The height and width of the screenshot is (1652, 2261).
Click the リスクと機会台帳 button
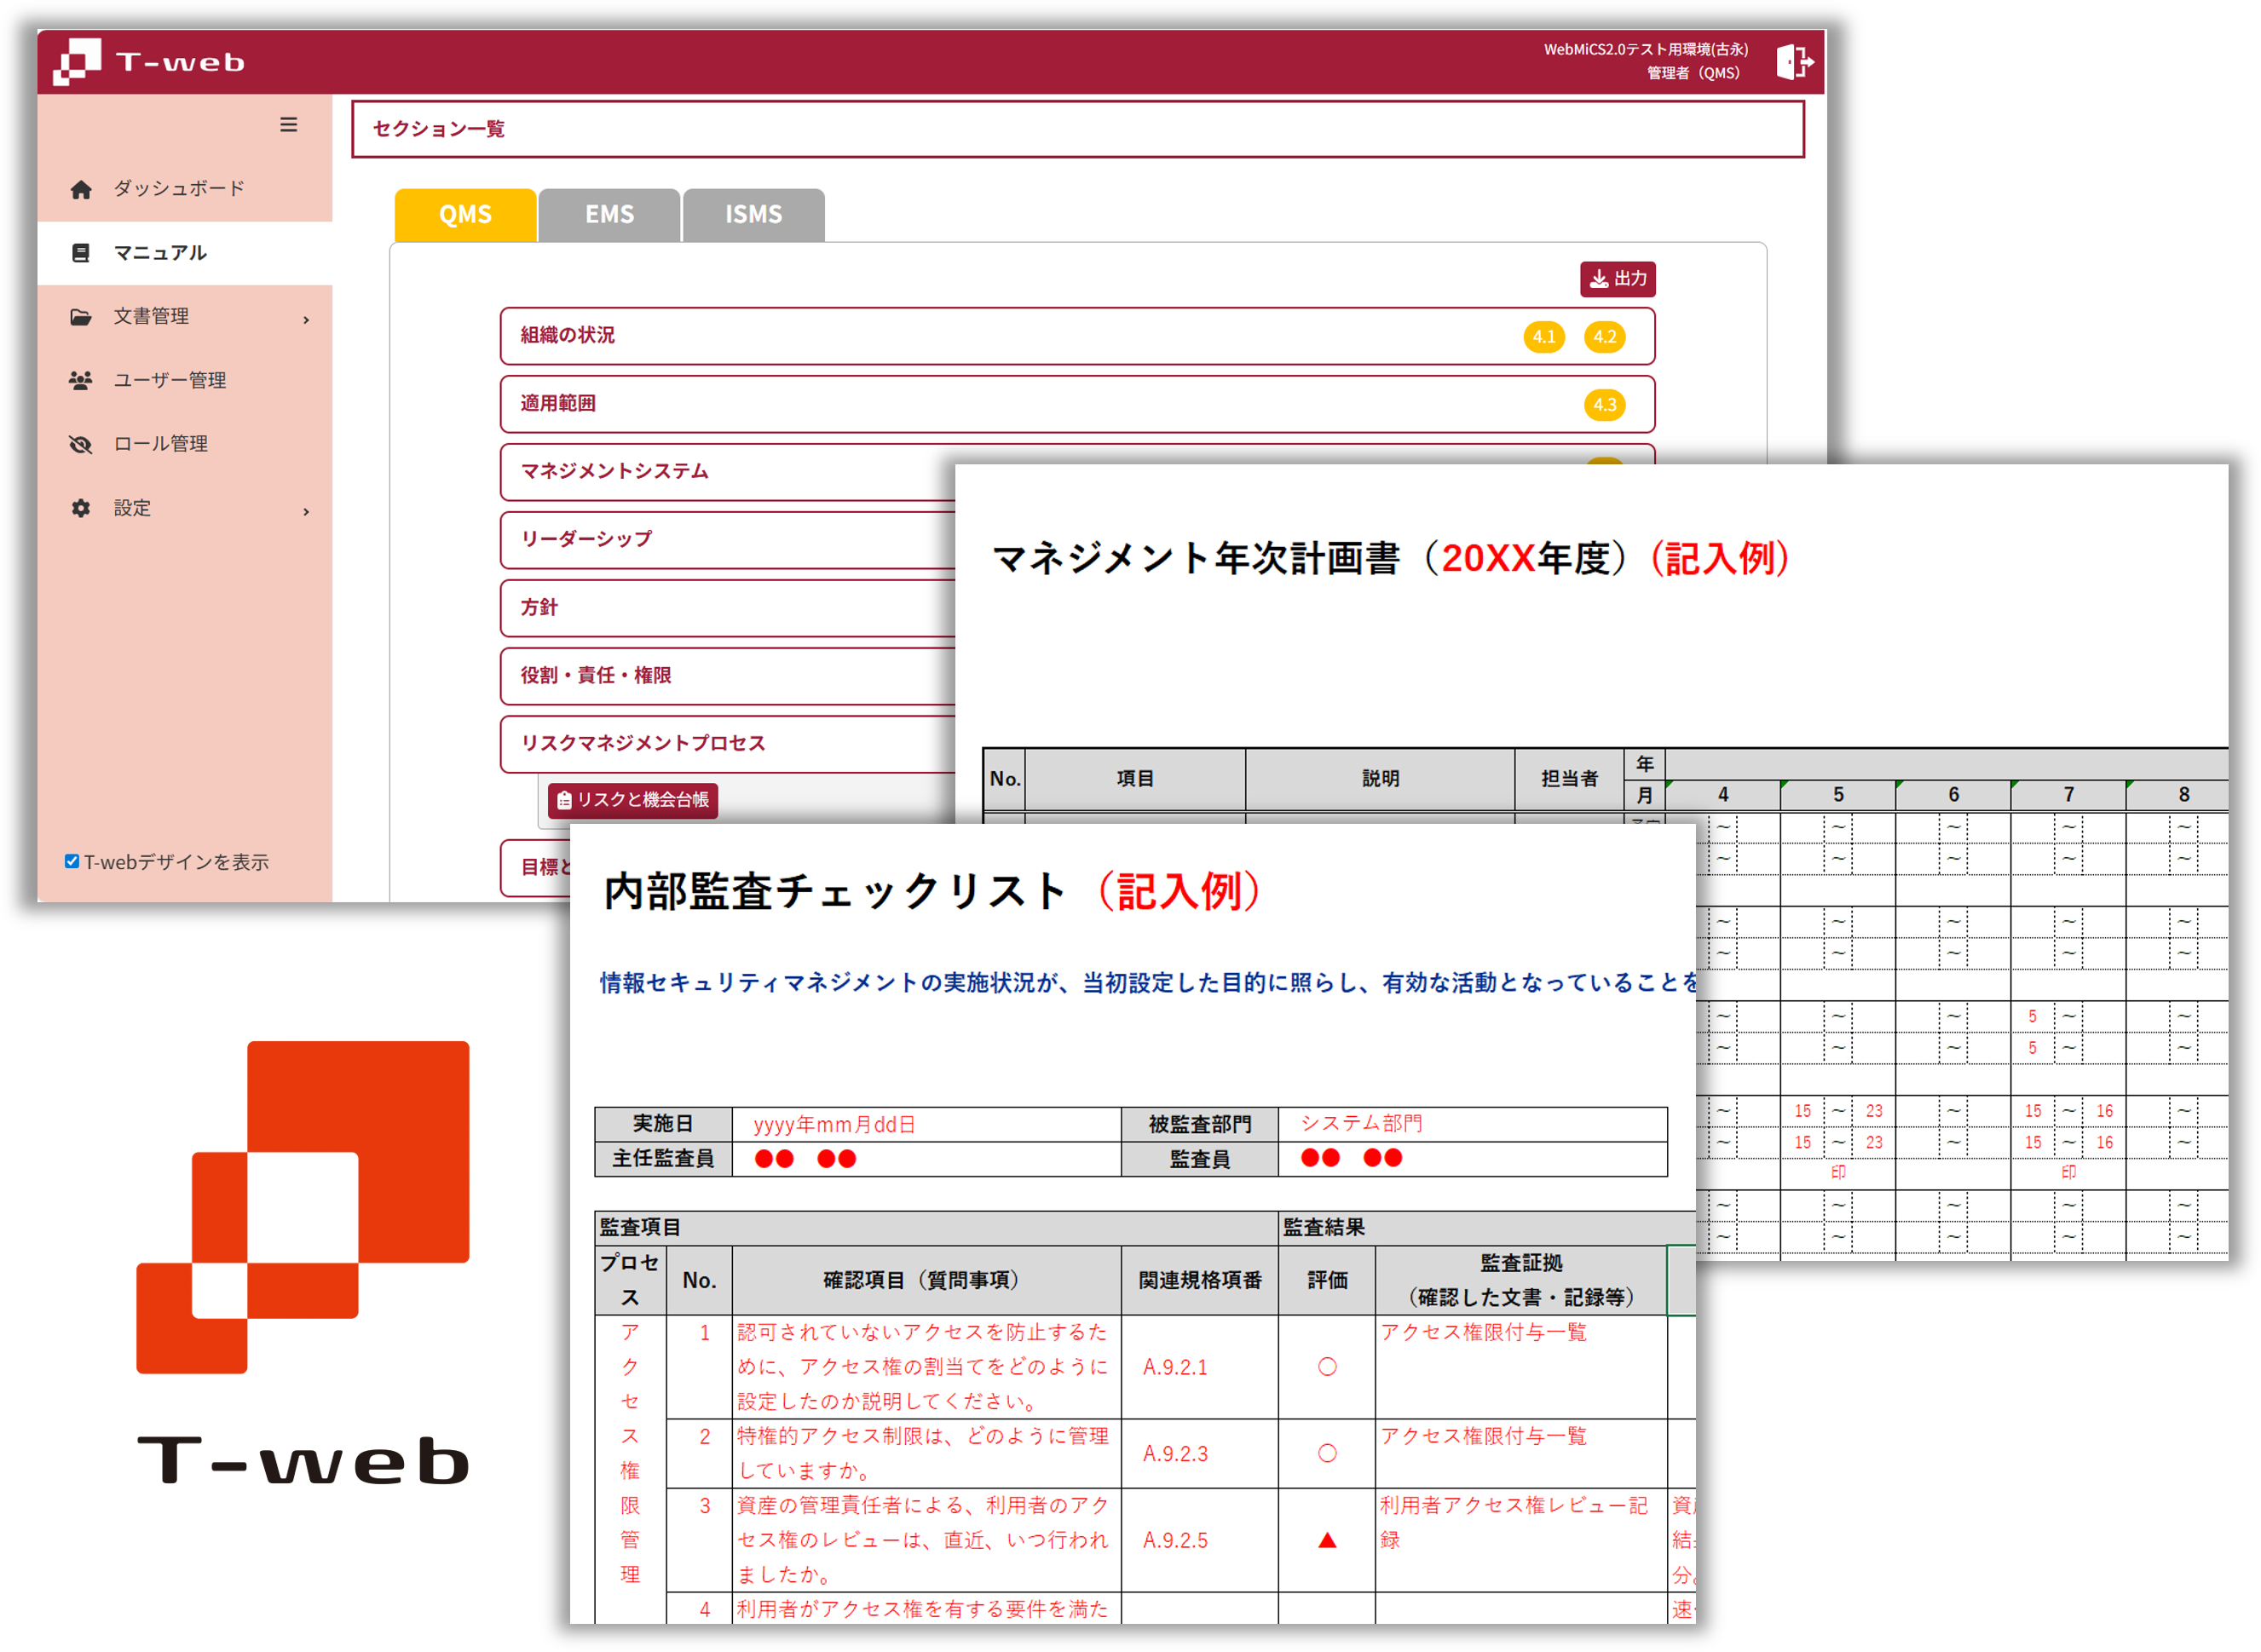[x=634, y=800]
